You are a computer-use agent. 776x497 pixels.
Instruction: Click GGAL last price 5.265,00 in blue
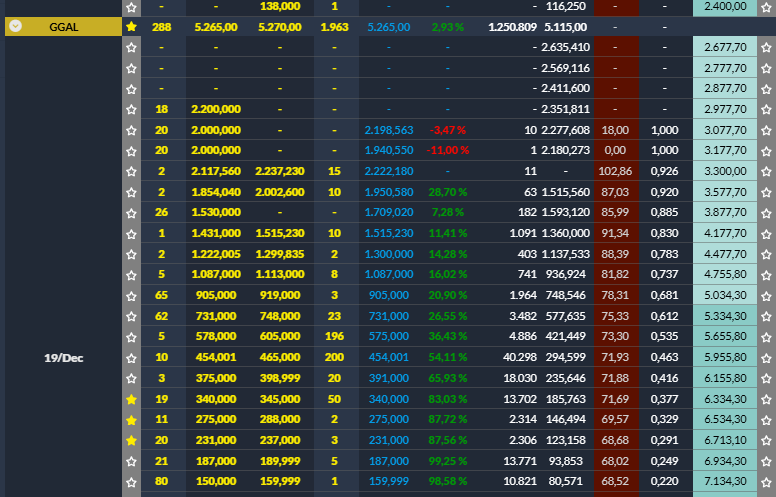pos(388,27)
